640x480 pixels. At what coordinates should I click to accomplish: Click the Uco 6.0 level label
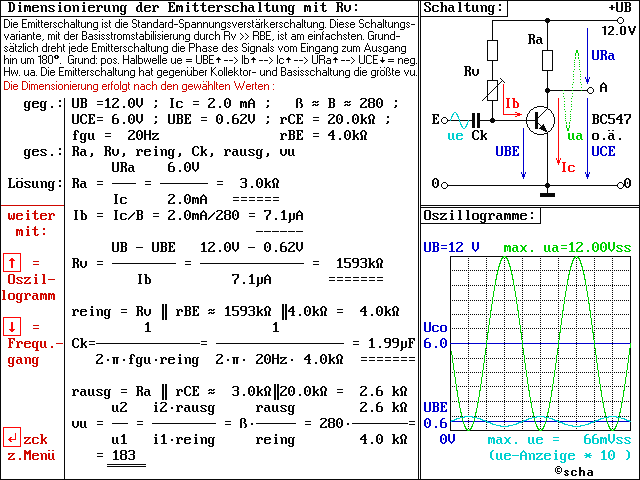(435, 336)
